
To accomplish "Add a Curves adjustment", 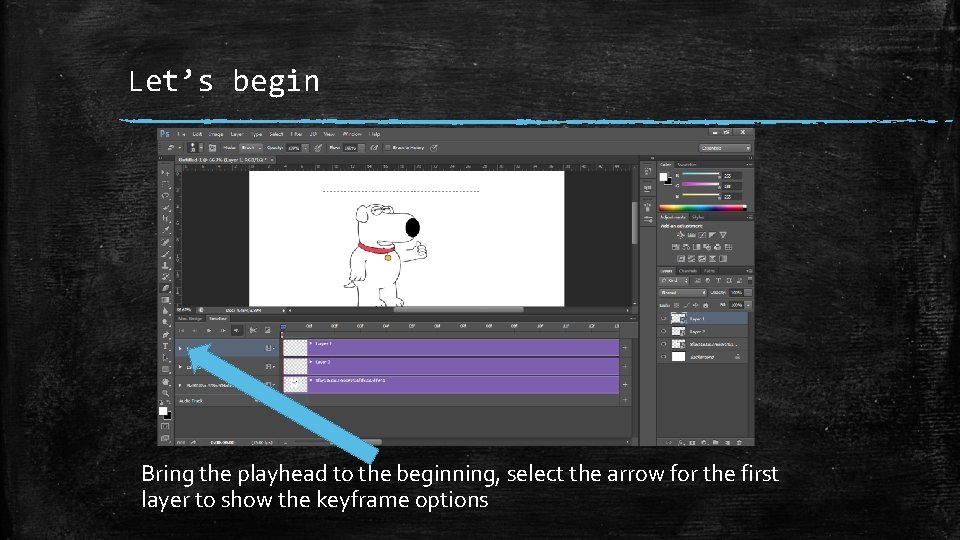I will [x=702, y=235].
